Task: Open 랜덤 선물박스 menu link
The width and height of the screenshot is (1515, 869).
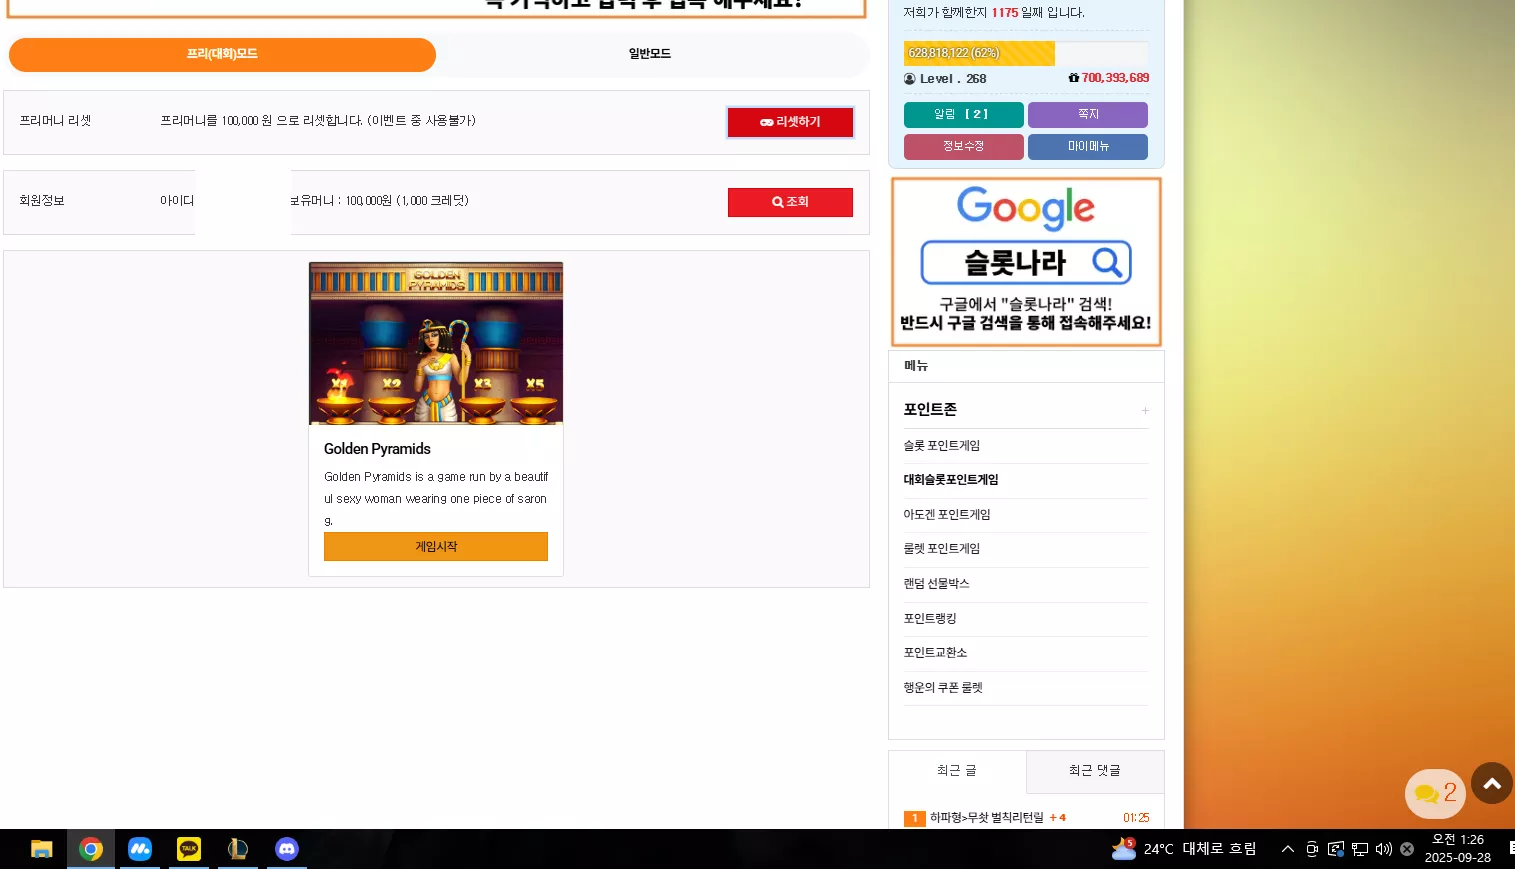Action: 937,584
